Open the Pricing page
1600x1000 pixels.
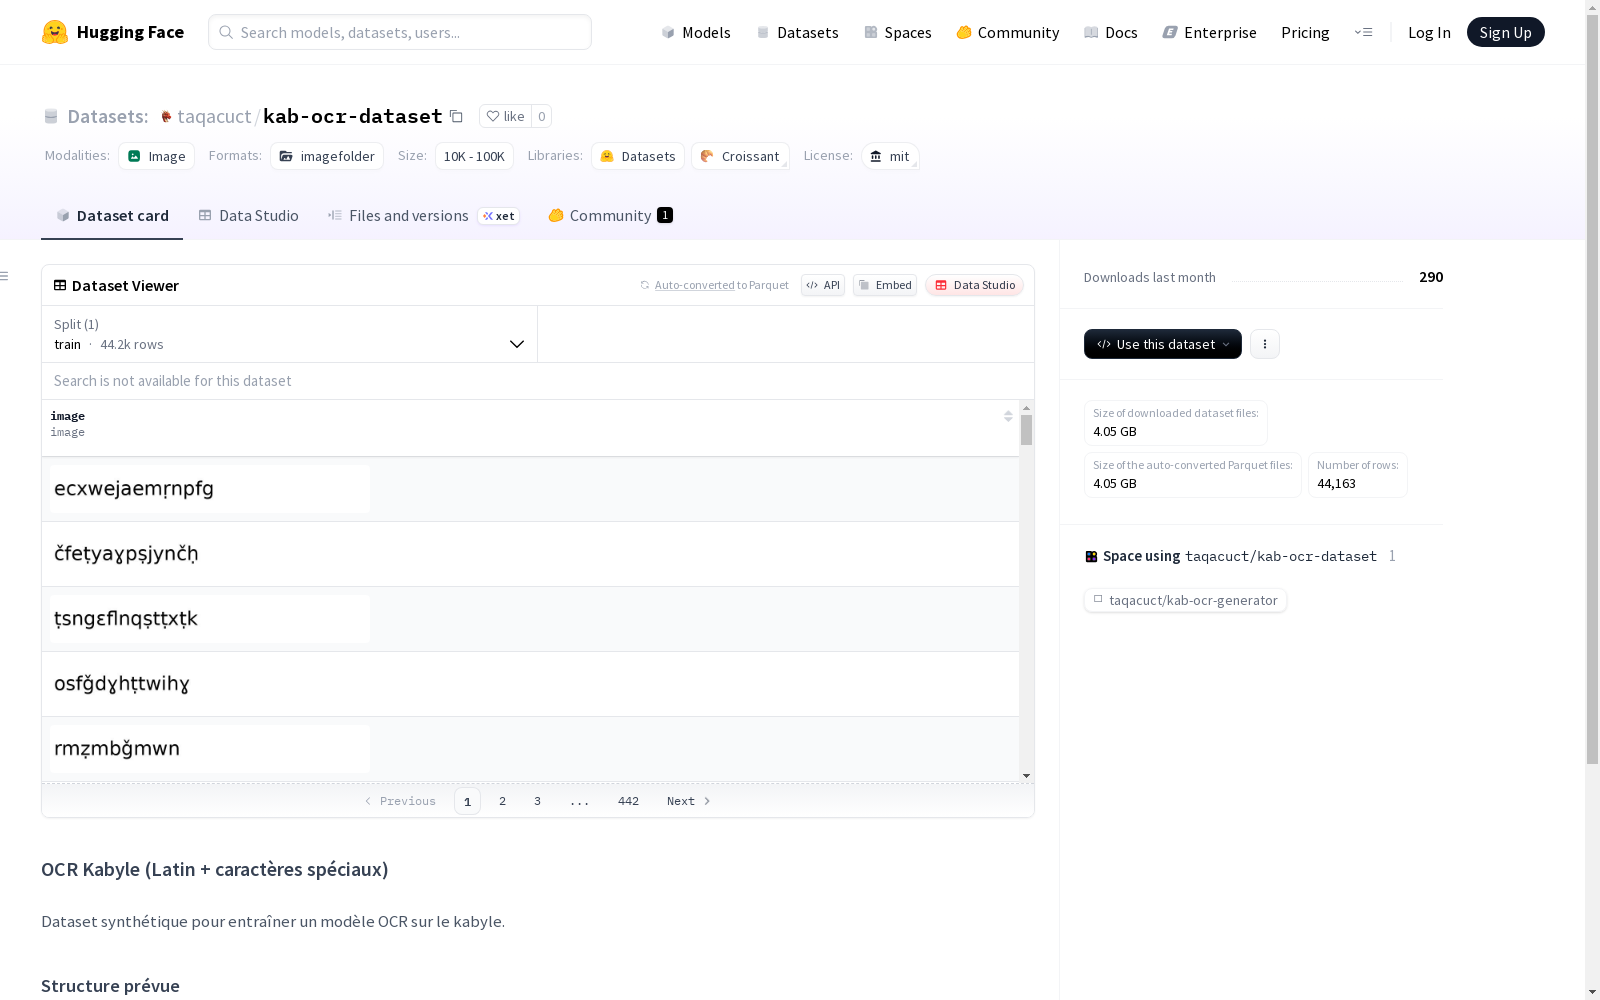tap(1305, 32)
